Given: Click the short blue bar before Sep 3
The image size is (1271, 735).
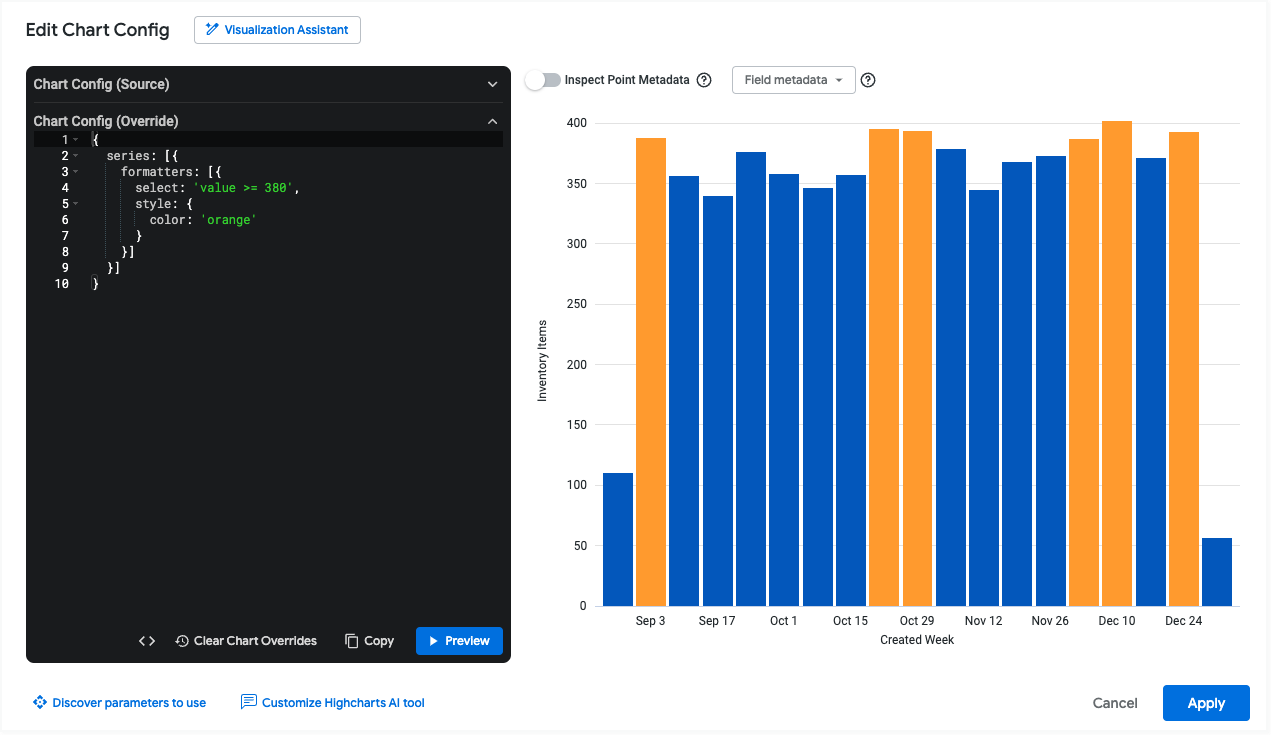Looking at the screenshot, I should pos(618,540).
